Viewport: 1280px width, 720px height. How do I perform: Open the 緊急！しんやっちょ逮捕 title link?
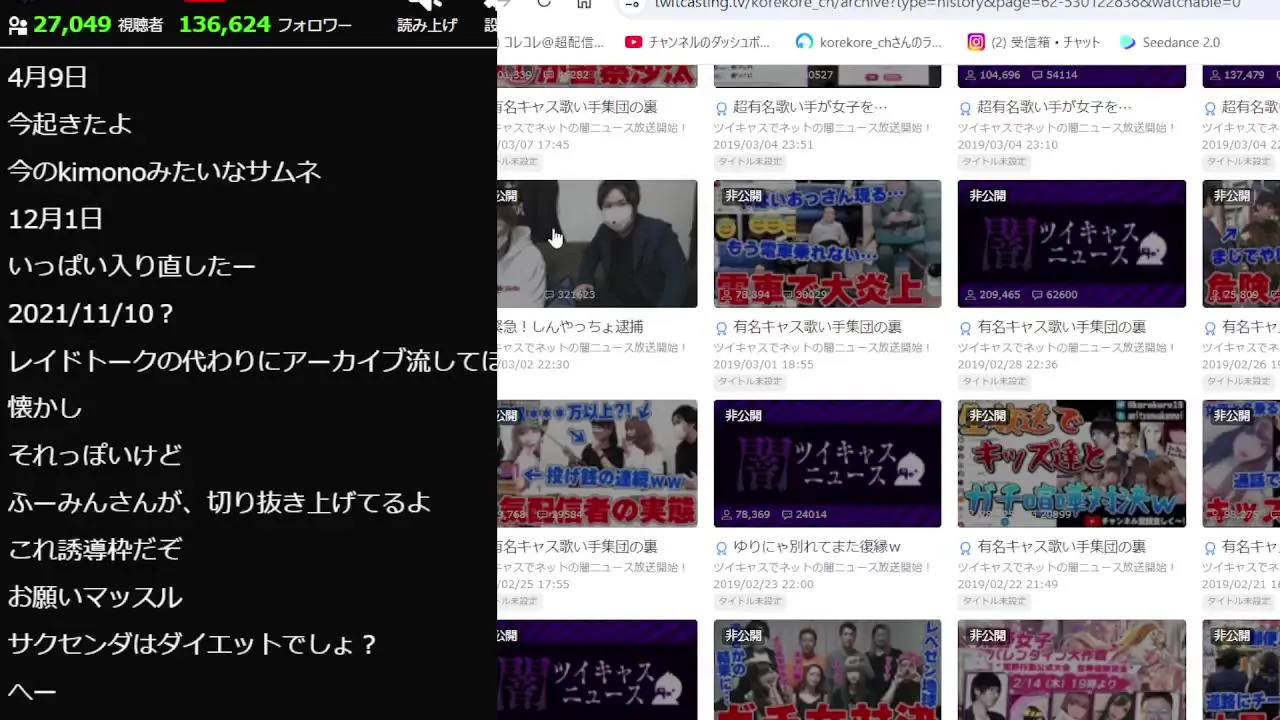click(x=570, y=327)
